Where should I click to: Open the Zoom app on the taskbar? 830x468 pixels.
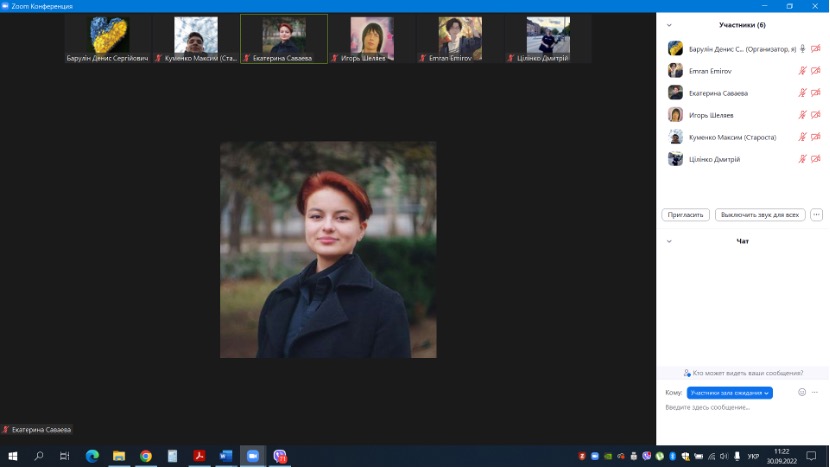click(x=253, y=456)
